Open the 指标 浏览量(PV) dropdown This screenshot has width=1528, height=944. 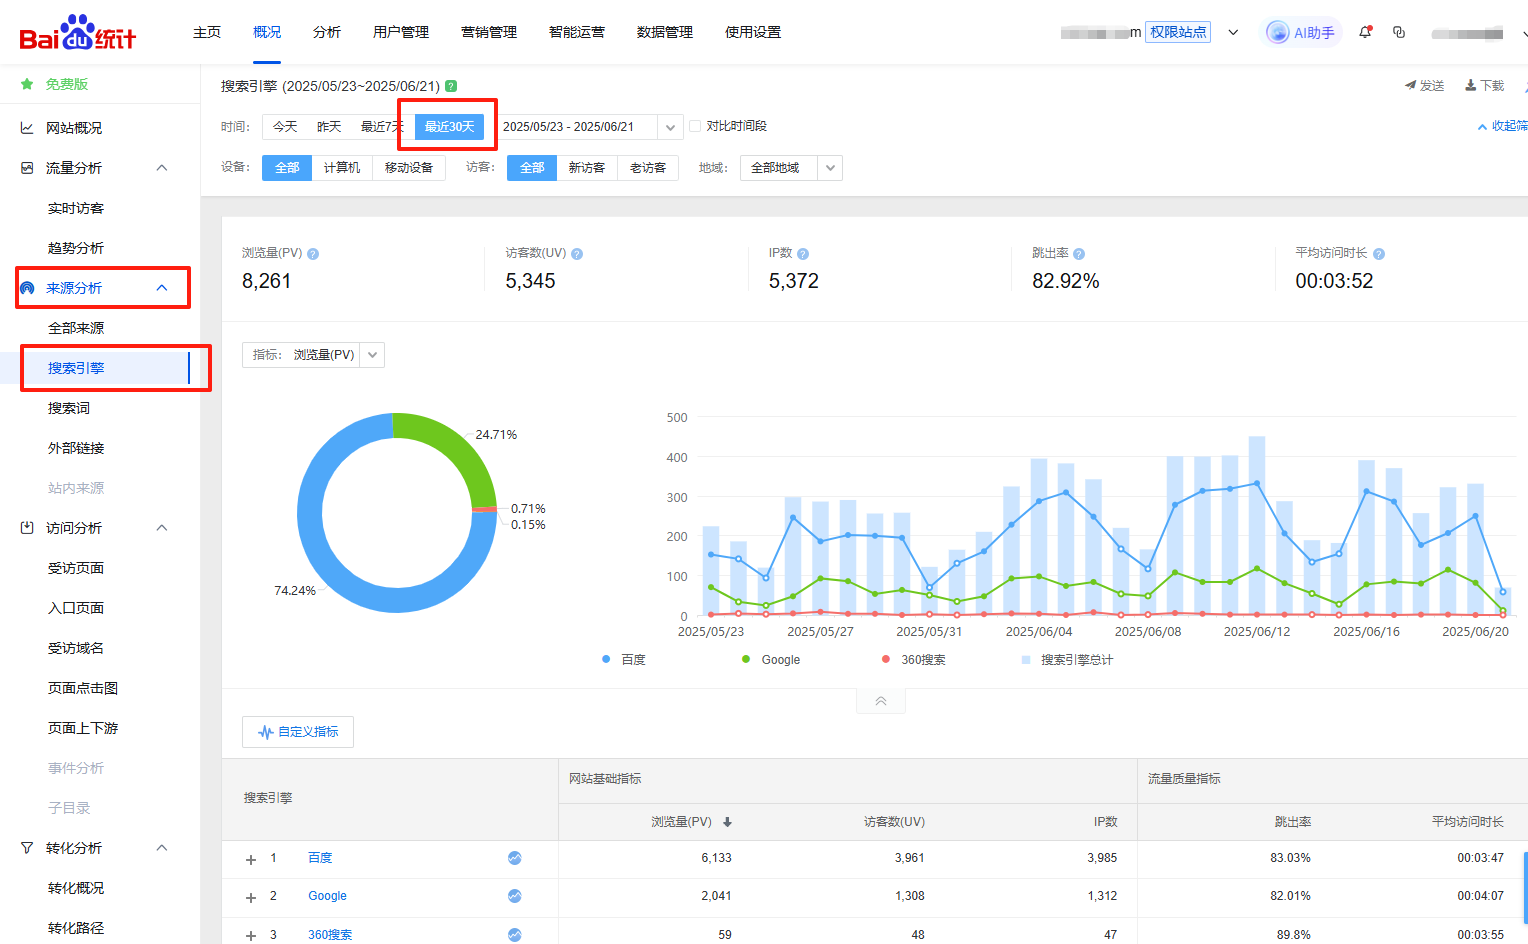pyautogui.click(x=371, y=354)
